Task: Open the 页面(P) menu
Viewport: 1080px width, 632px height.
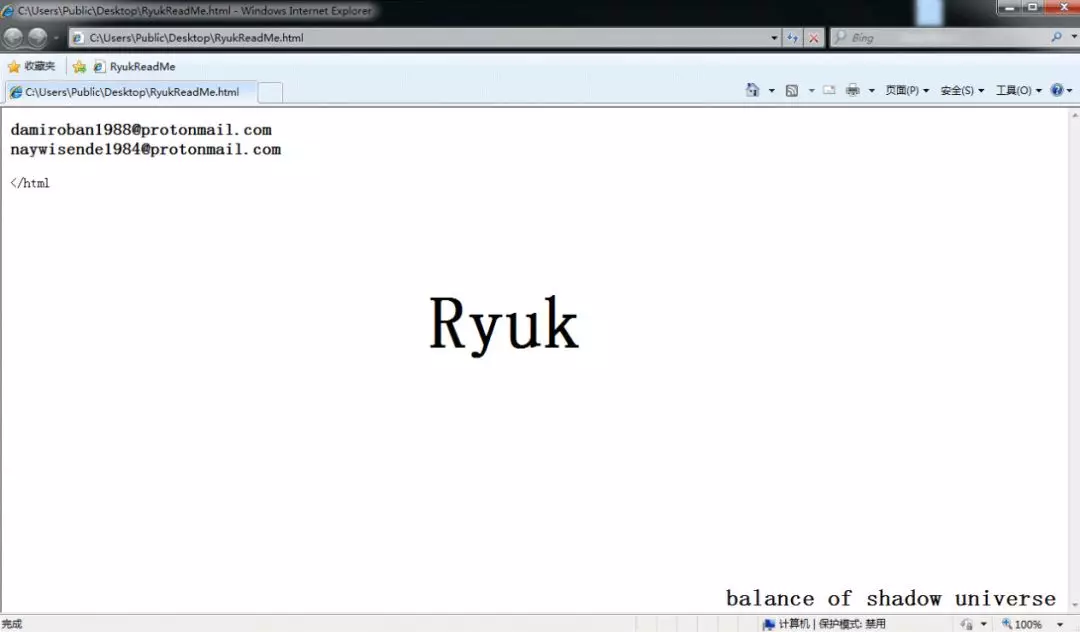Action: coord(907,90)
